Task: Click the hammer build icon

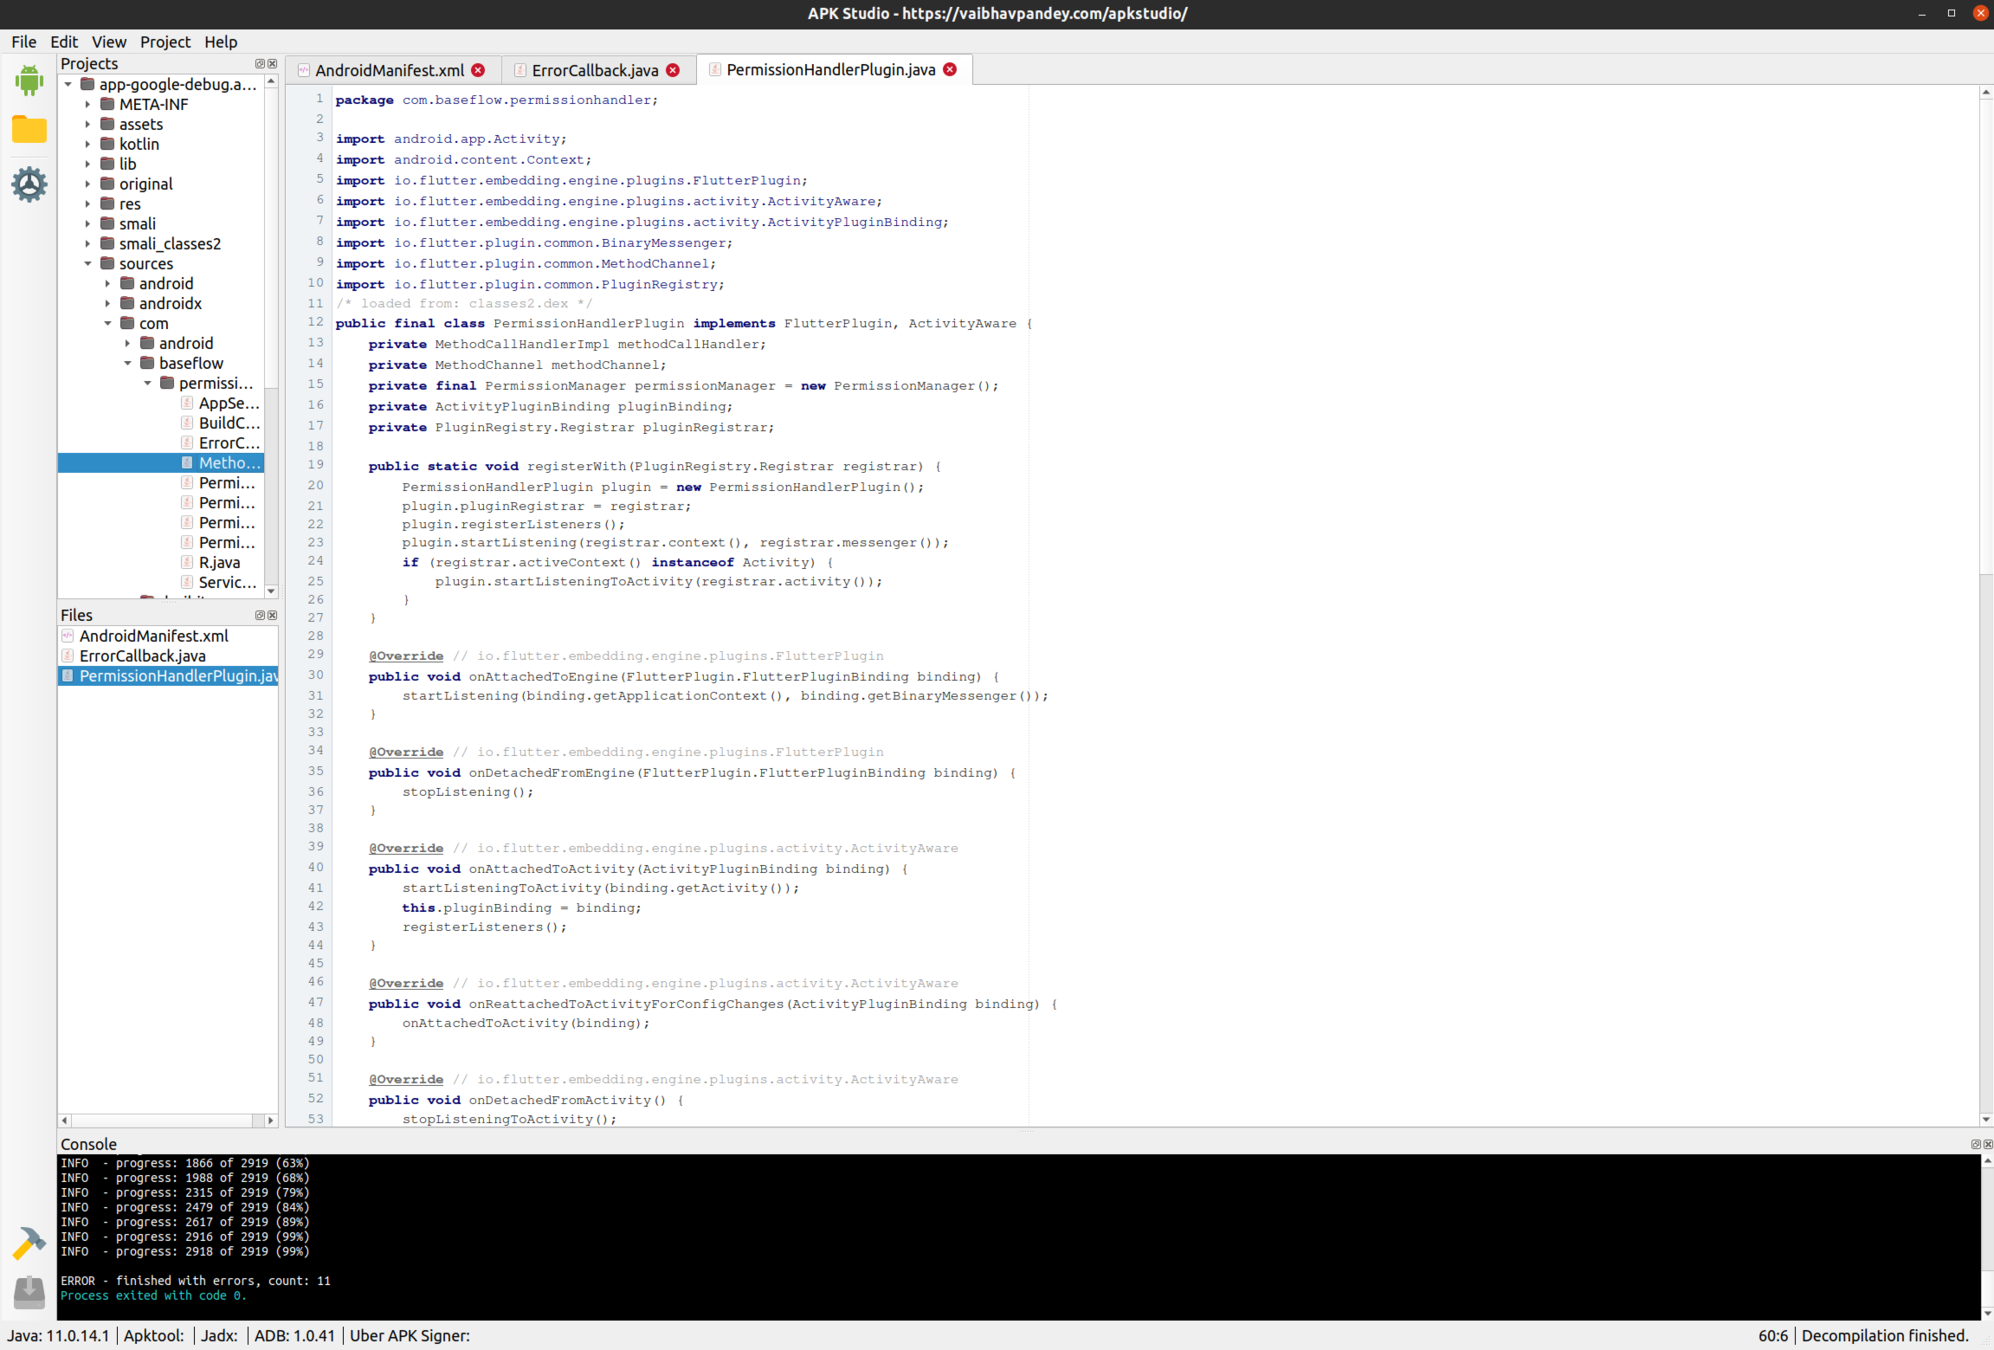Action: [x=29, y=1243]
